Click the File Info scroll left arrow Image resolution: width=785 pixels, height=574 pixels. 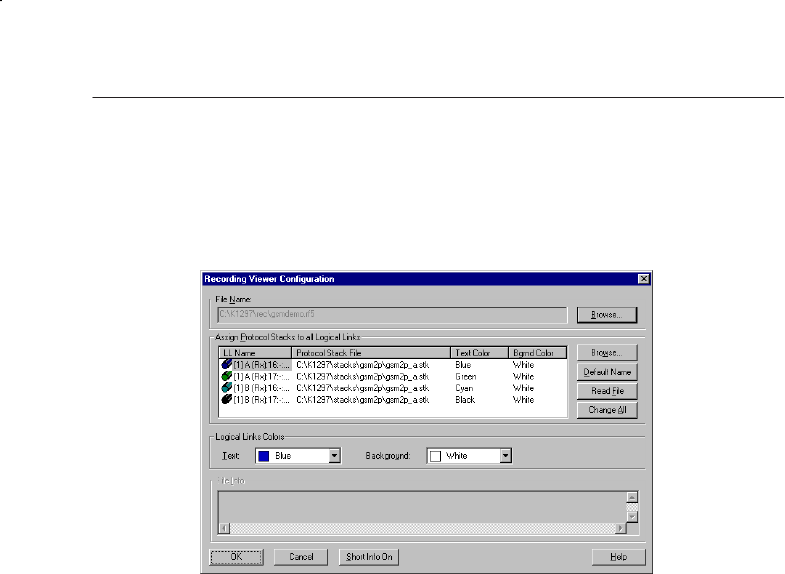point(224,528)
